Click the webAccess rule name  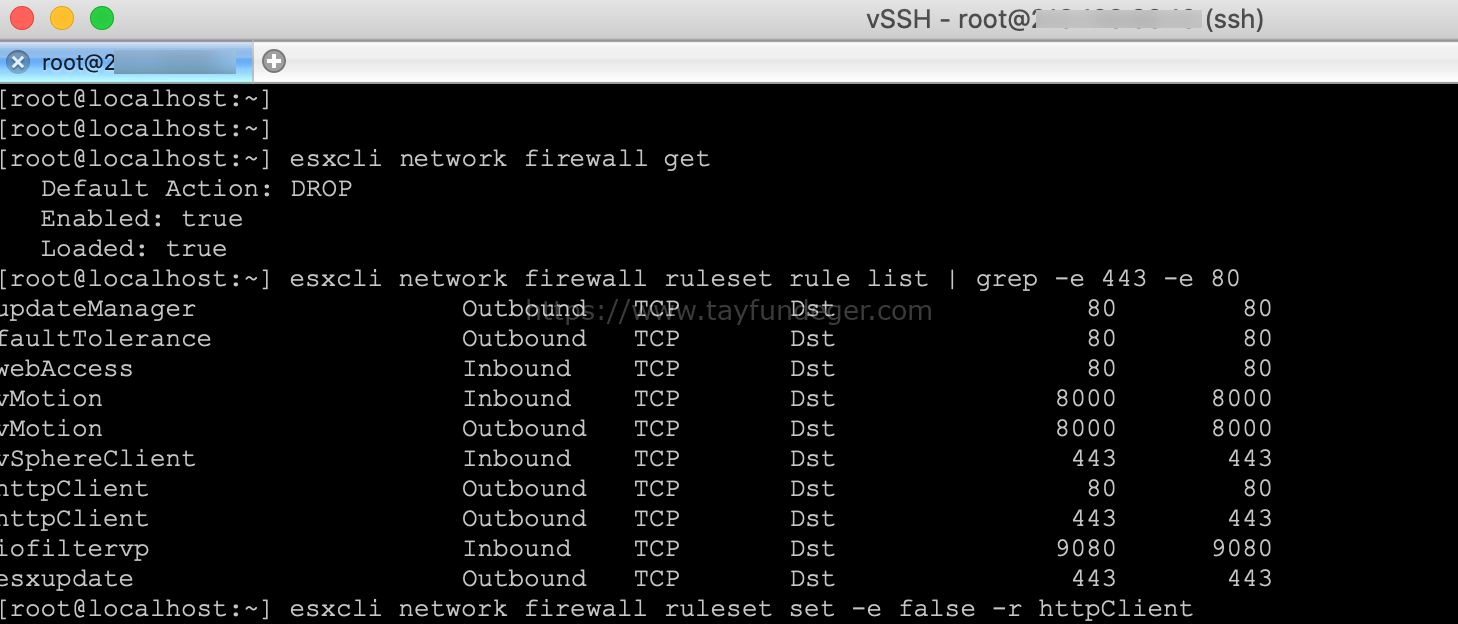tap(66, 369)
